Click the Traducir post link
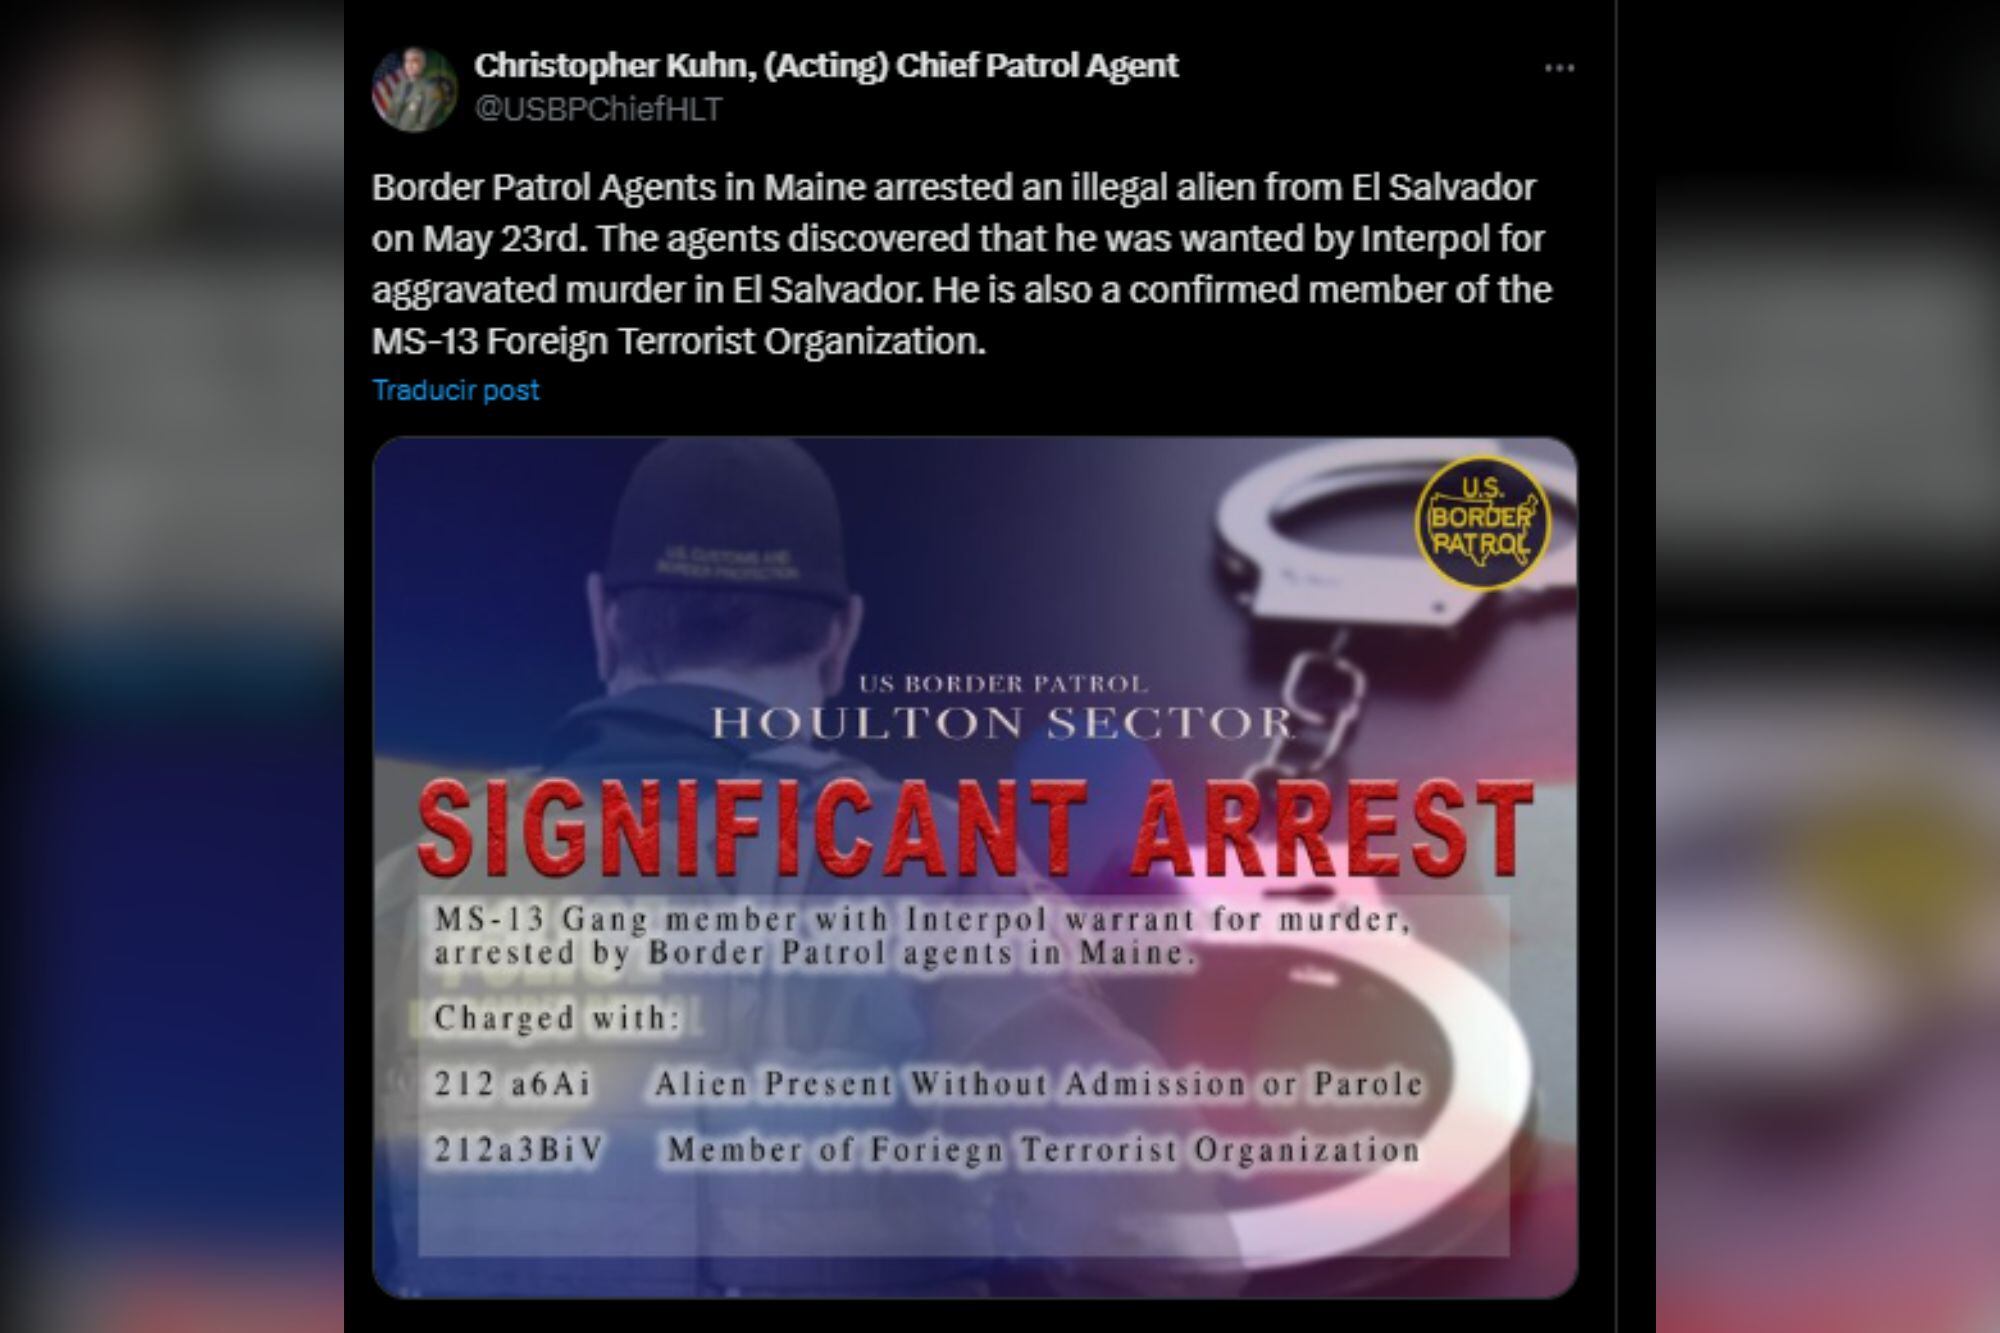This screenshot has width=2000, height=1333. pyautogui.click(x=455, y=390)
